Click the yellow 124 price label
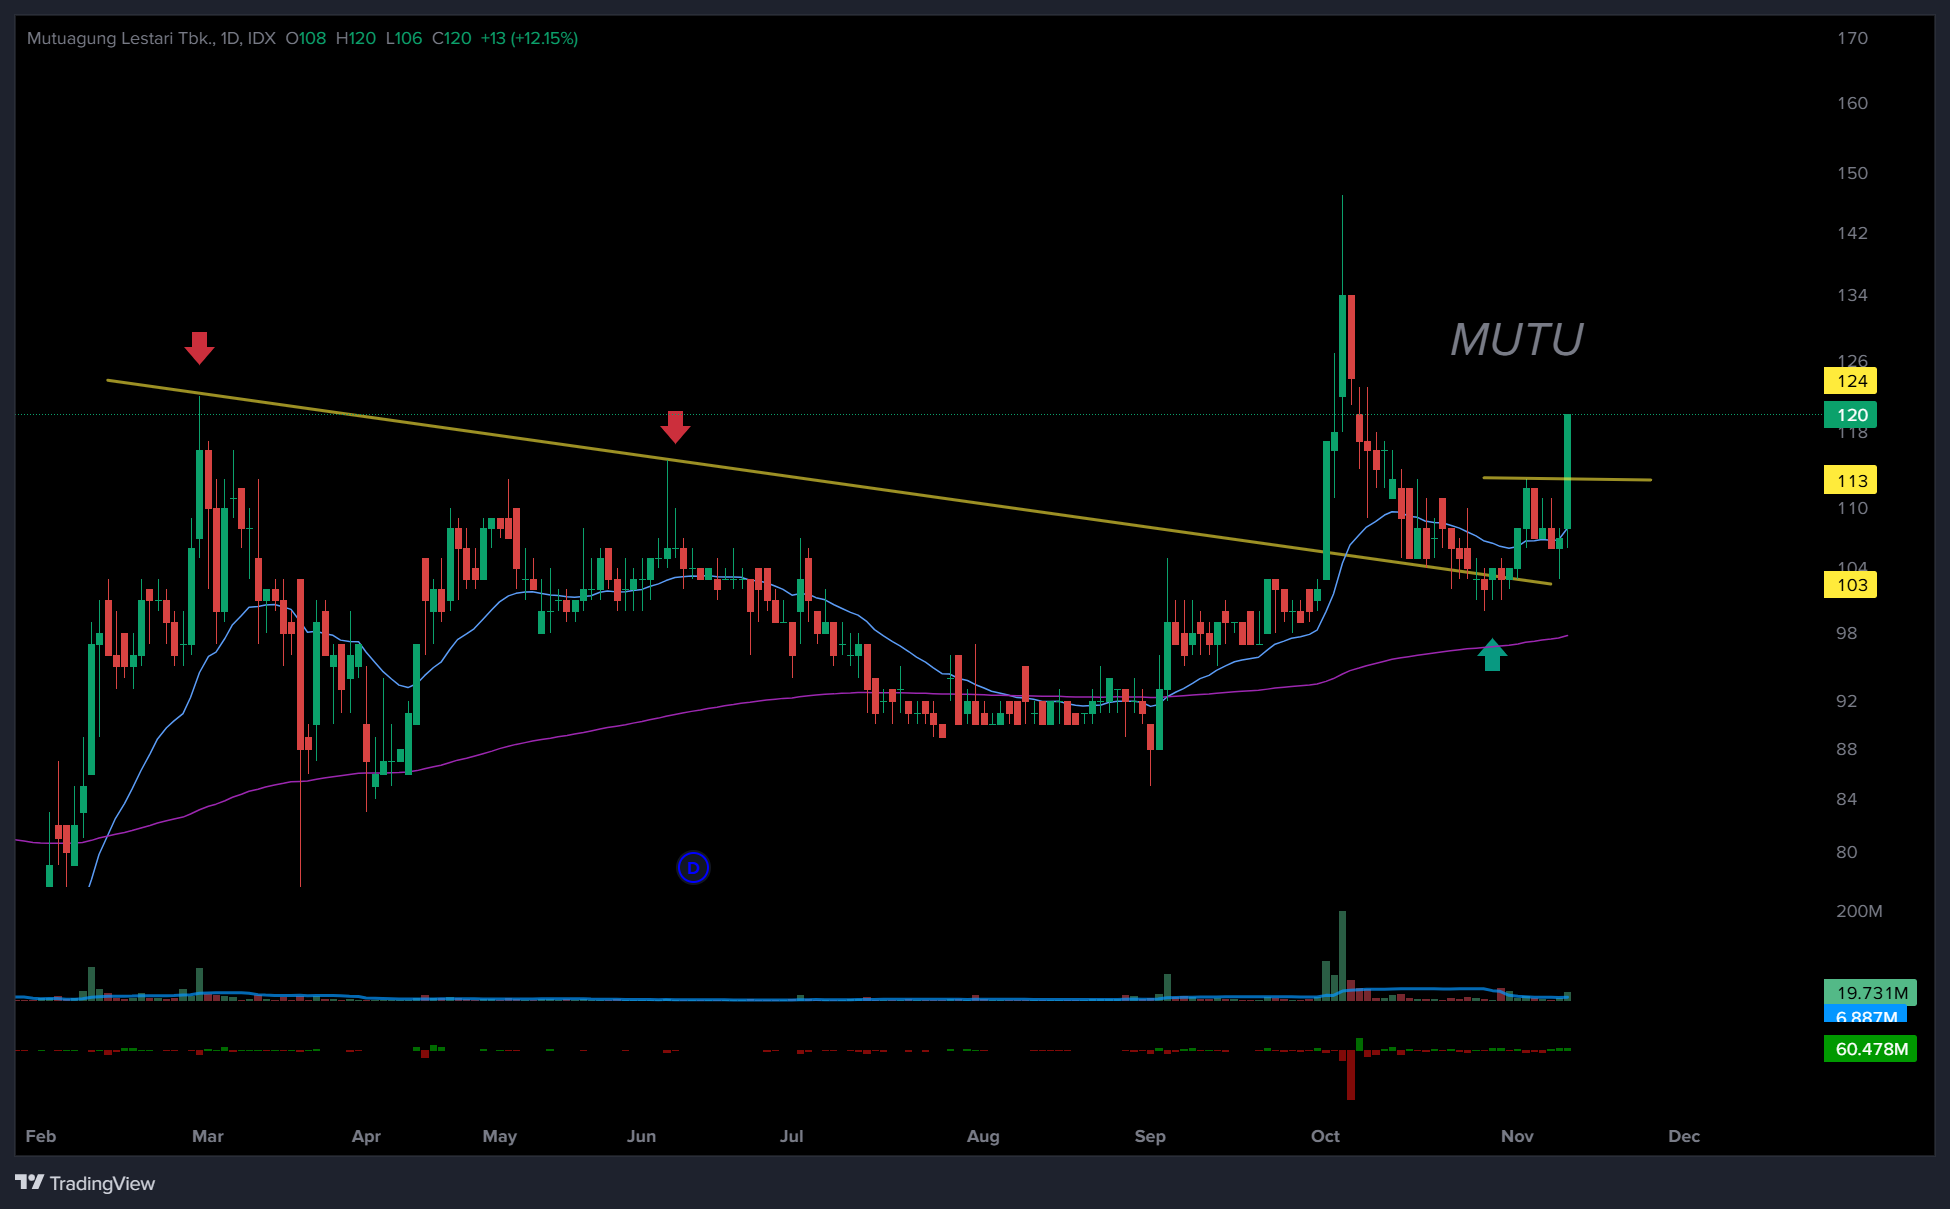The height and width of the screenshot is (1209, 1950). [x=1850, y=381]
